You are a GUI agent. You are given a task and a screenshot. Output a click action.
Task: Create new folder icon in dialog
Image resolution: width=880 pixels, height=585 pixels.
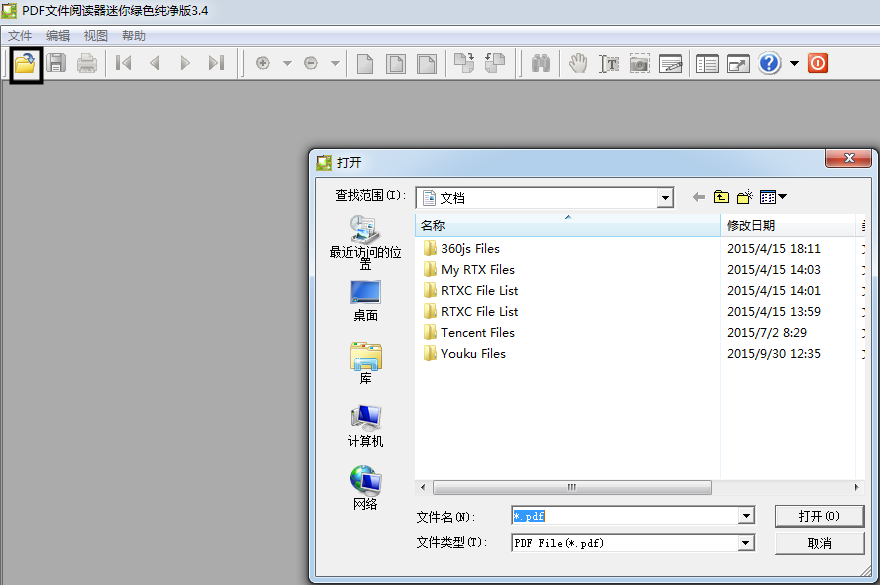(x=745, y=197)
